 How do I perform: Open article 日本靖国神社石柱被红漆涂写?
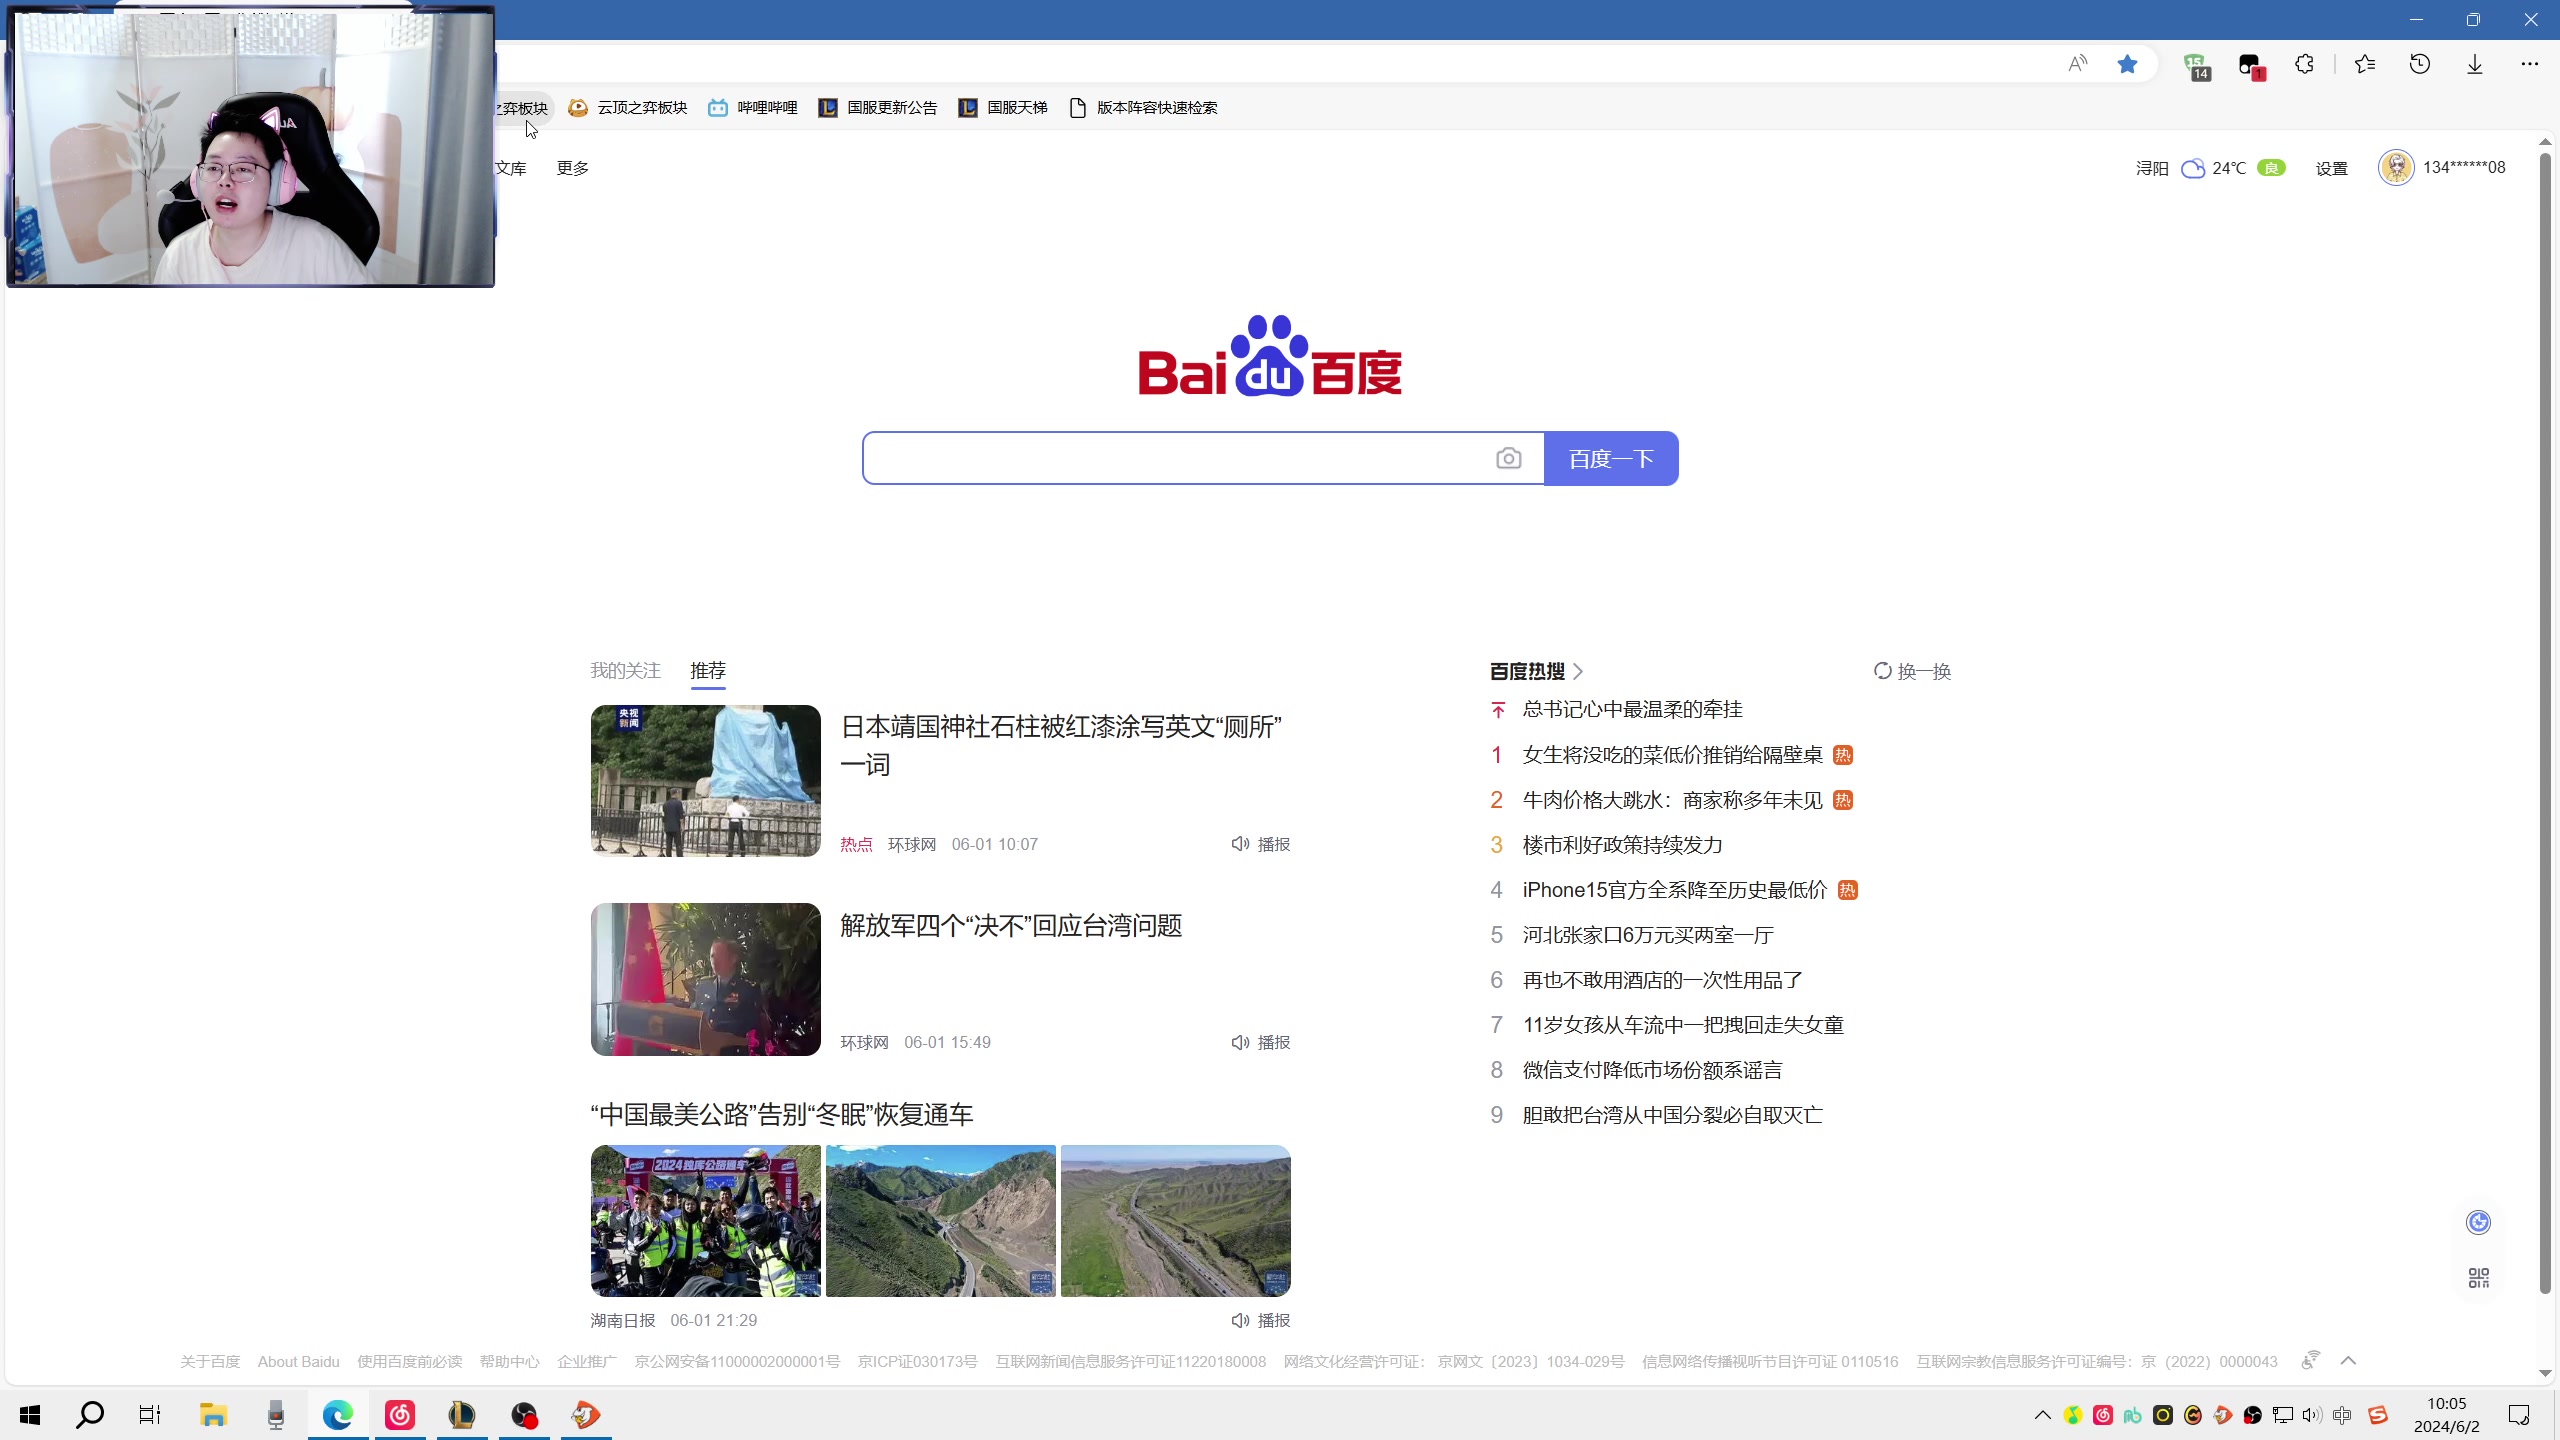click(1061, 745)
